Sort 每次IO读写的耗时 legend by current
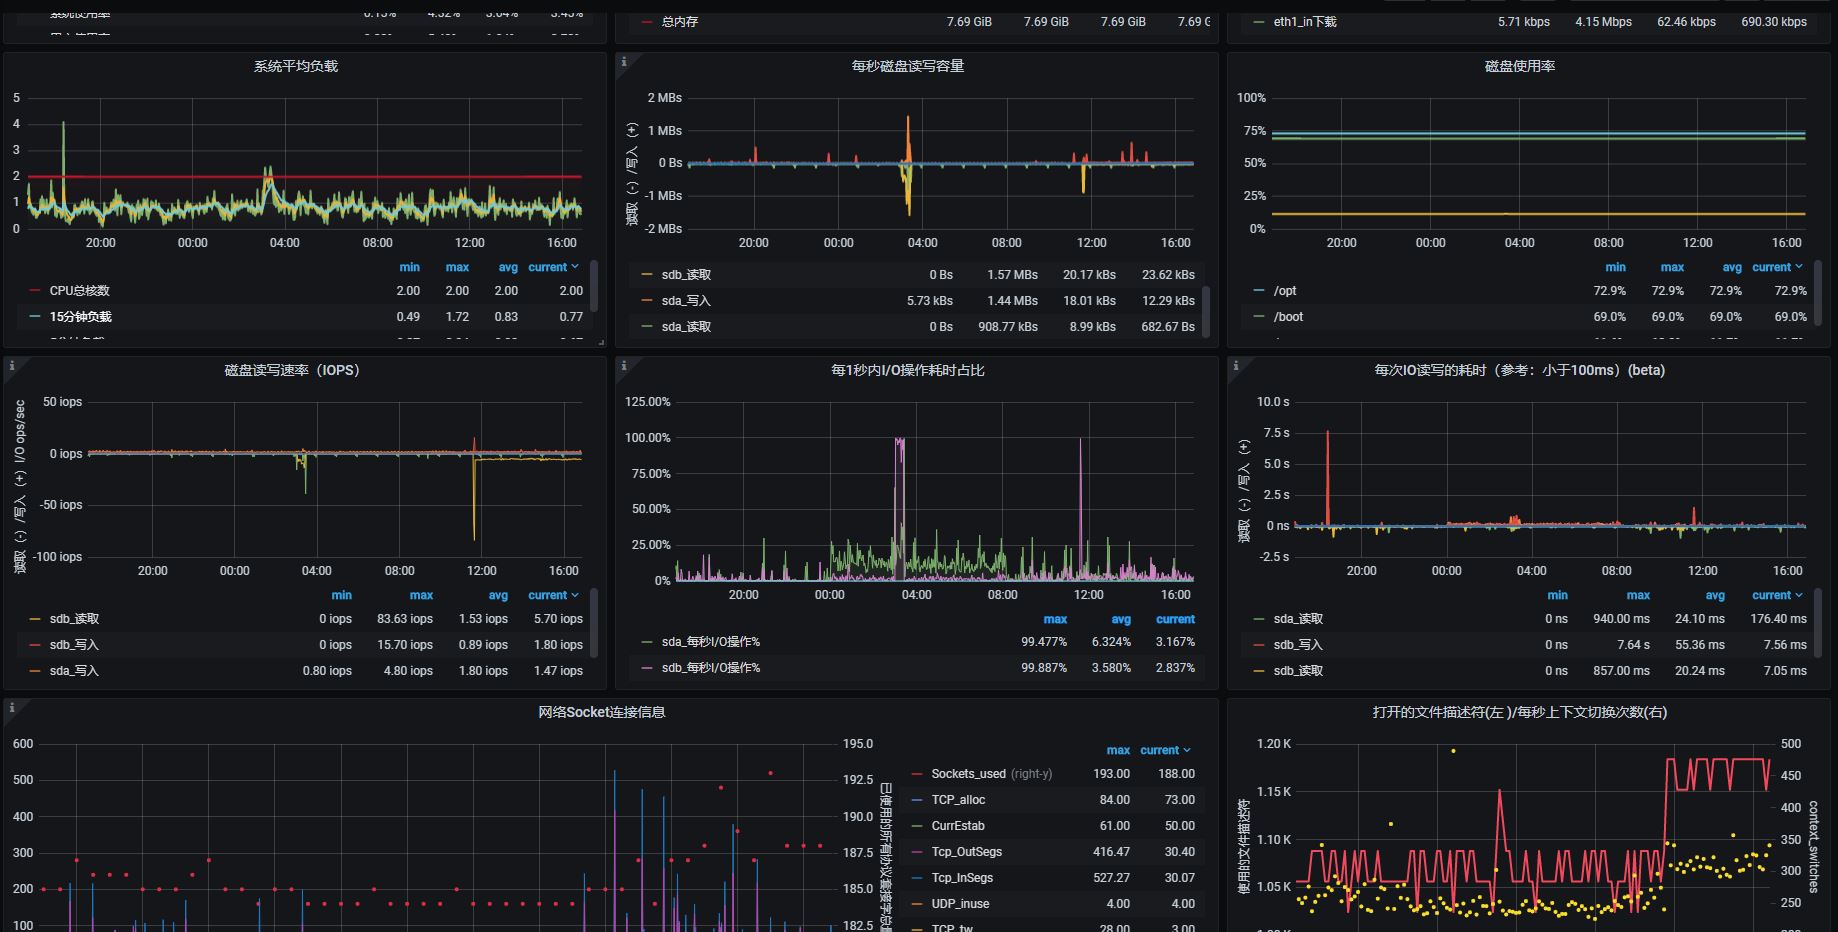Screen dimensions: 1838x932 pyautogui.click(x=1779, y=595)
